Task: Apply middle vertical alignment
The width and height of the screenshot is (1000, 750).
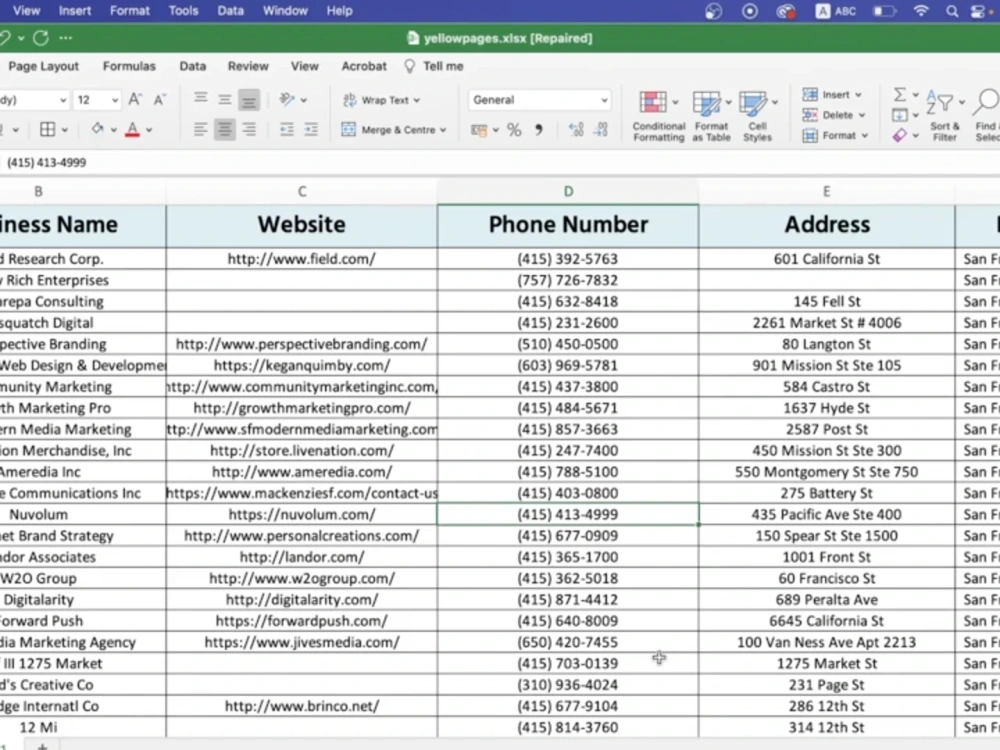Action: pyautogui.click(x=224, y=99)
